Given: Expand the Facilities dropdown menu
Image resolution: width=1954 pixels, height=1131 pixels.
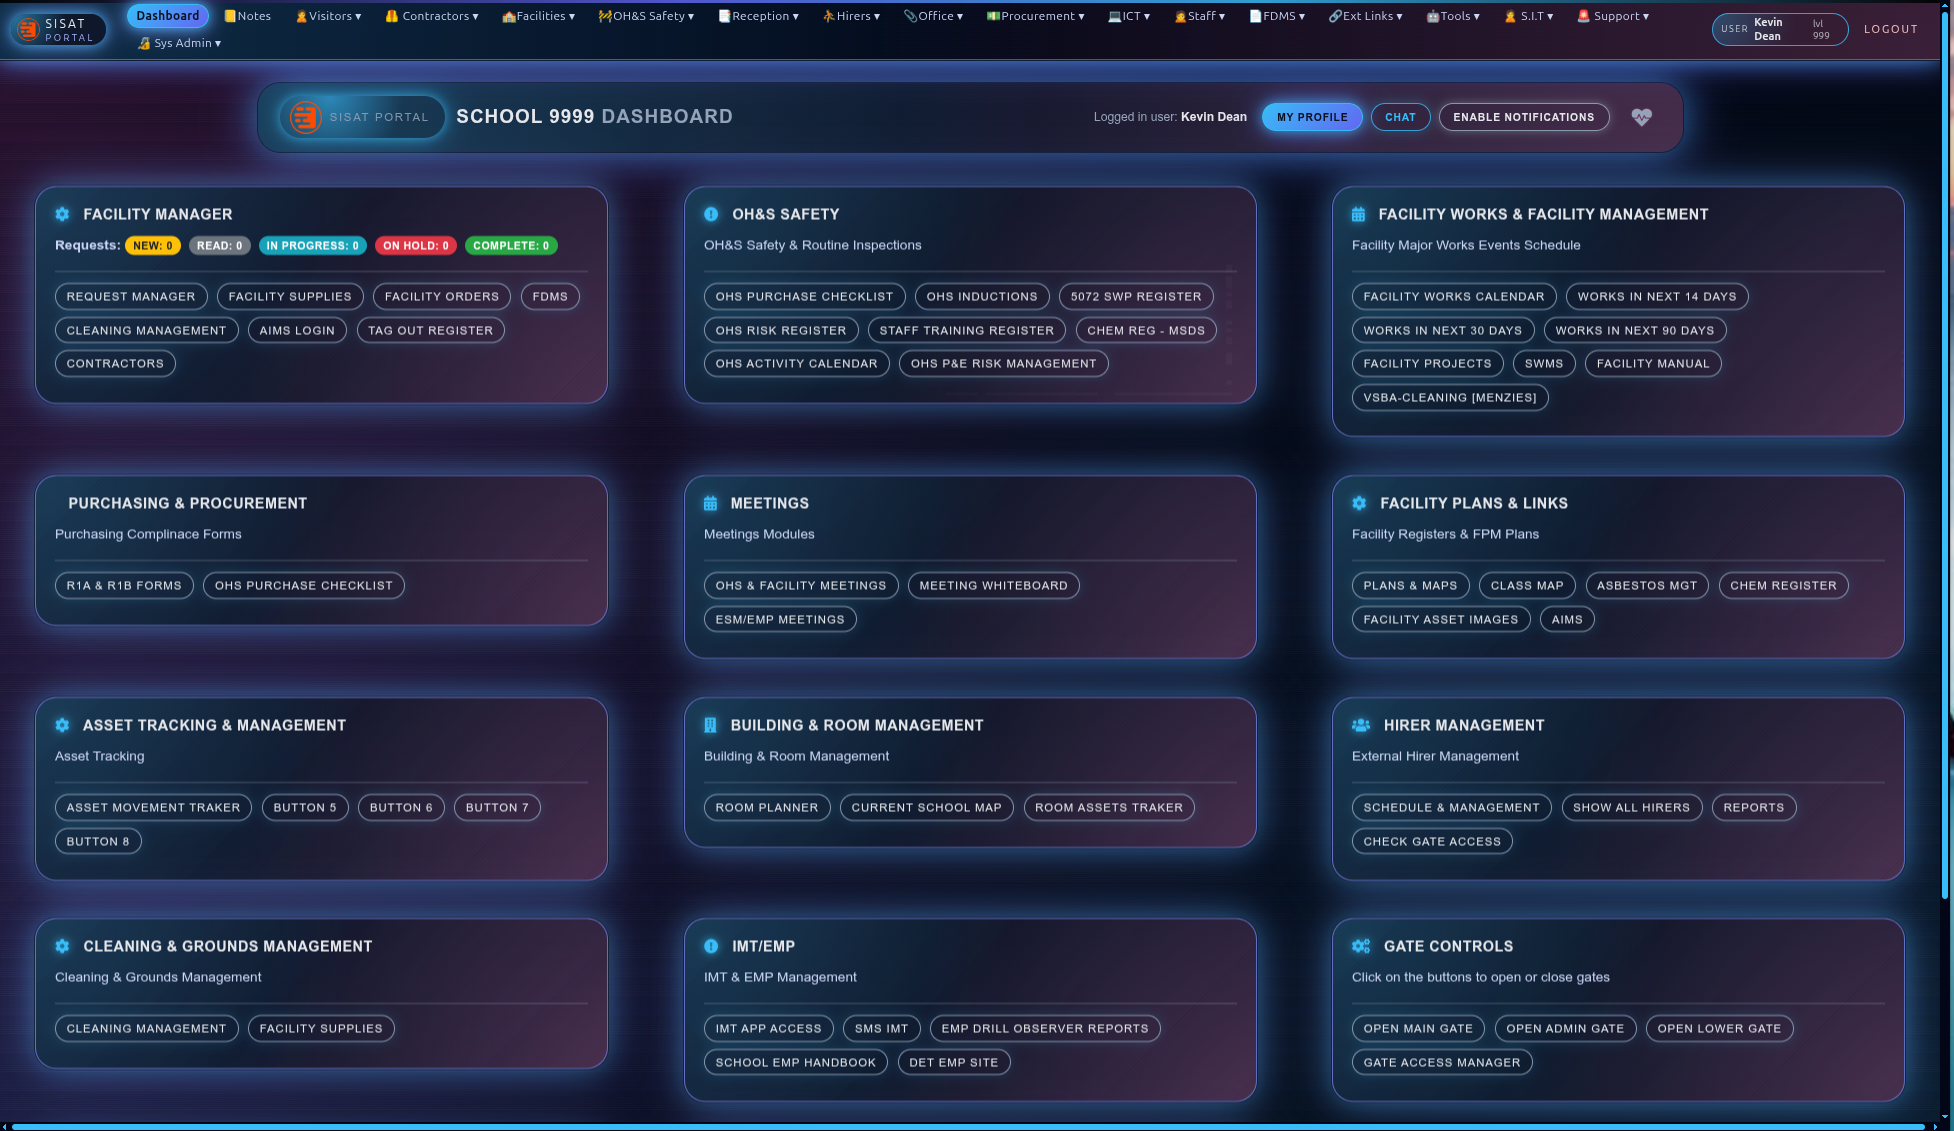Looking at the screenshot, I should click(539, 15).
